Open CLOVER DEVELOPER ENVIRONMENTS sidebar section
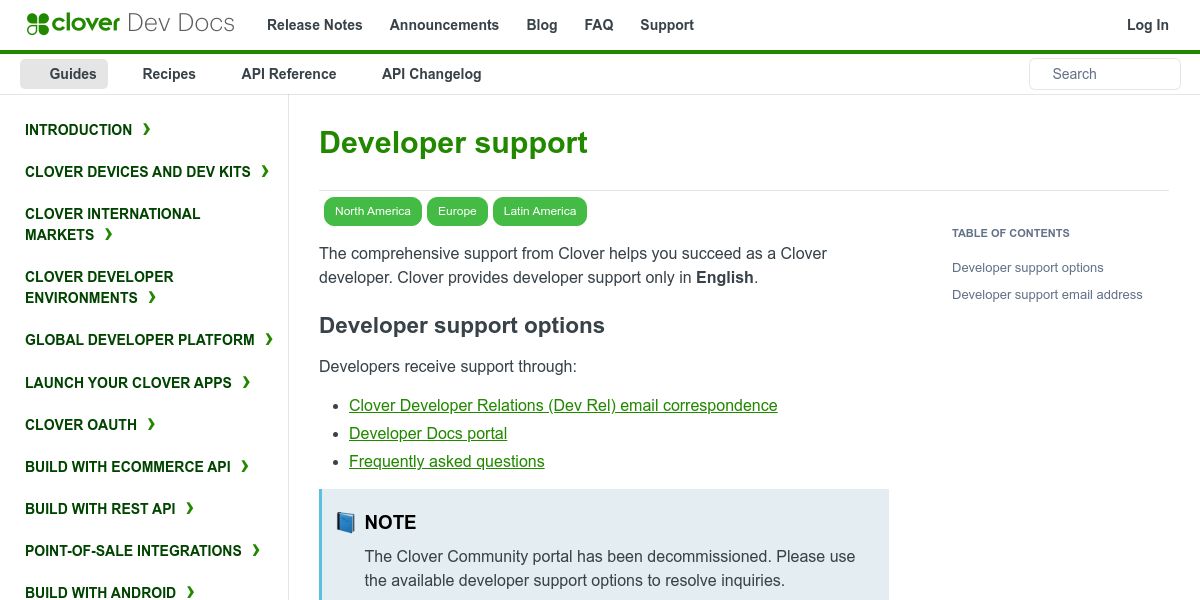 (x=99, y=287)
